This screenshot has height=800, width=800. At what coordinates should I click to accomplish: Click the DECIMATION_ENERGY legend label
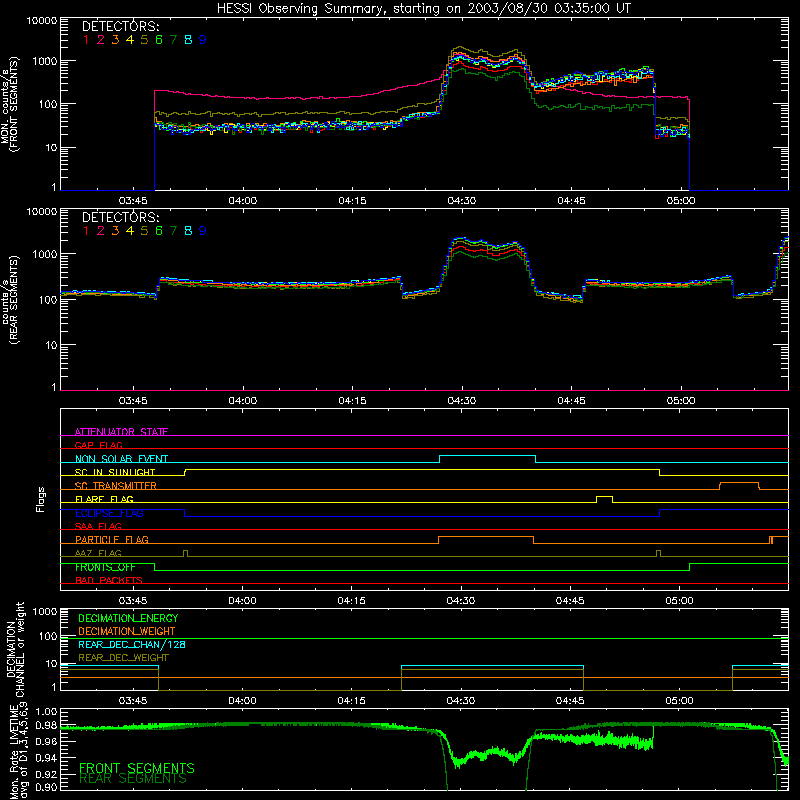[x=128, y=618]
